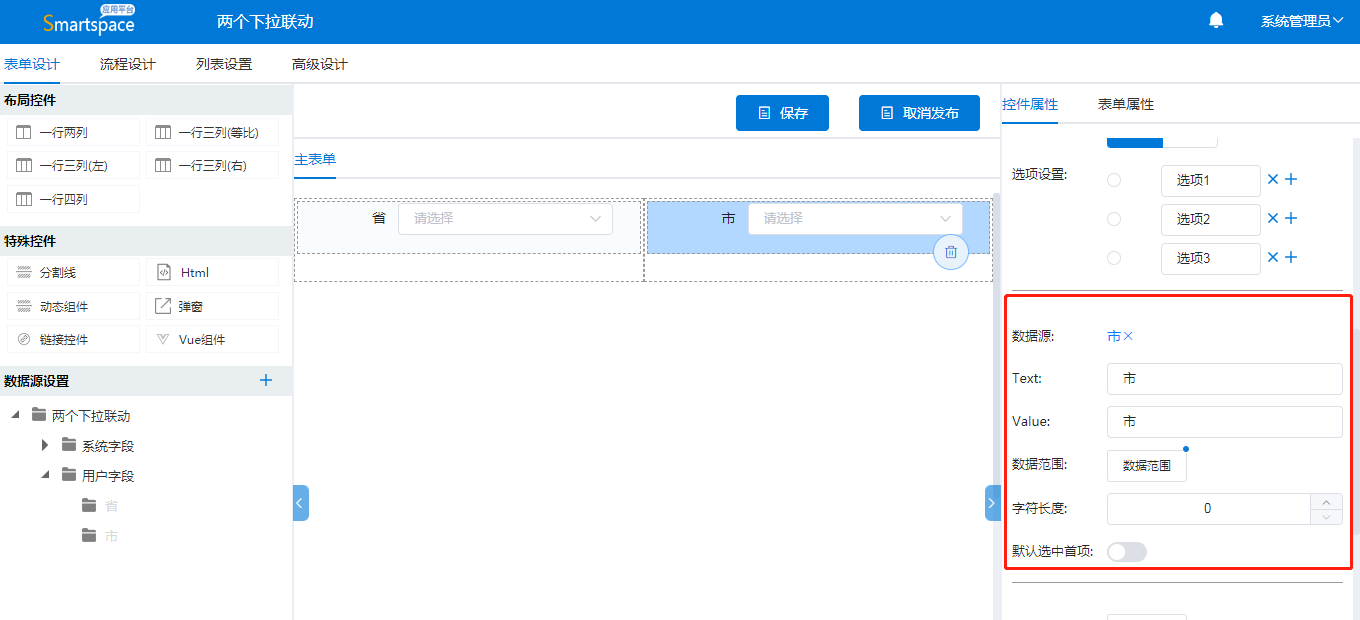Expand the 系统字段 tree node
1360x620 pixels.
[x=45, y=445]
